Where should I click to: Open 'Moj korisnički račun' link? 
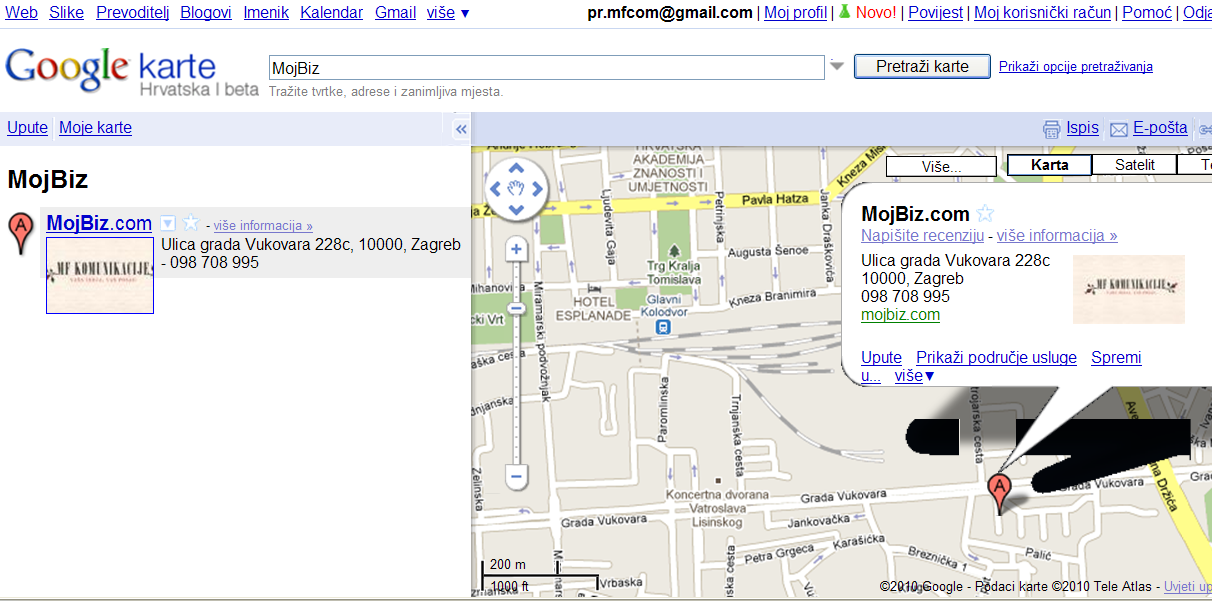pyautogui.click(x=1042, y=12)
